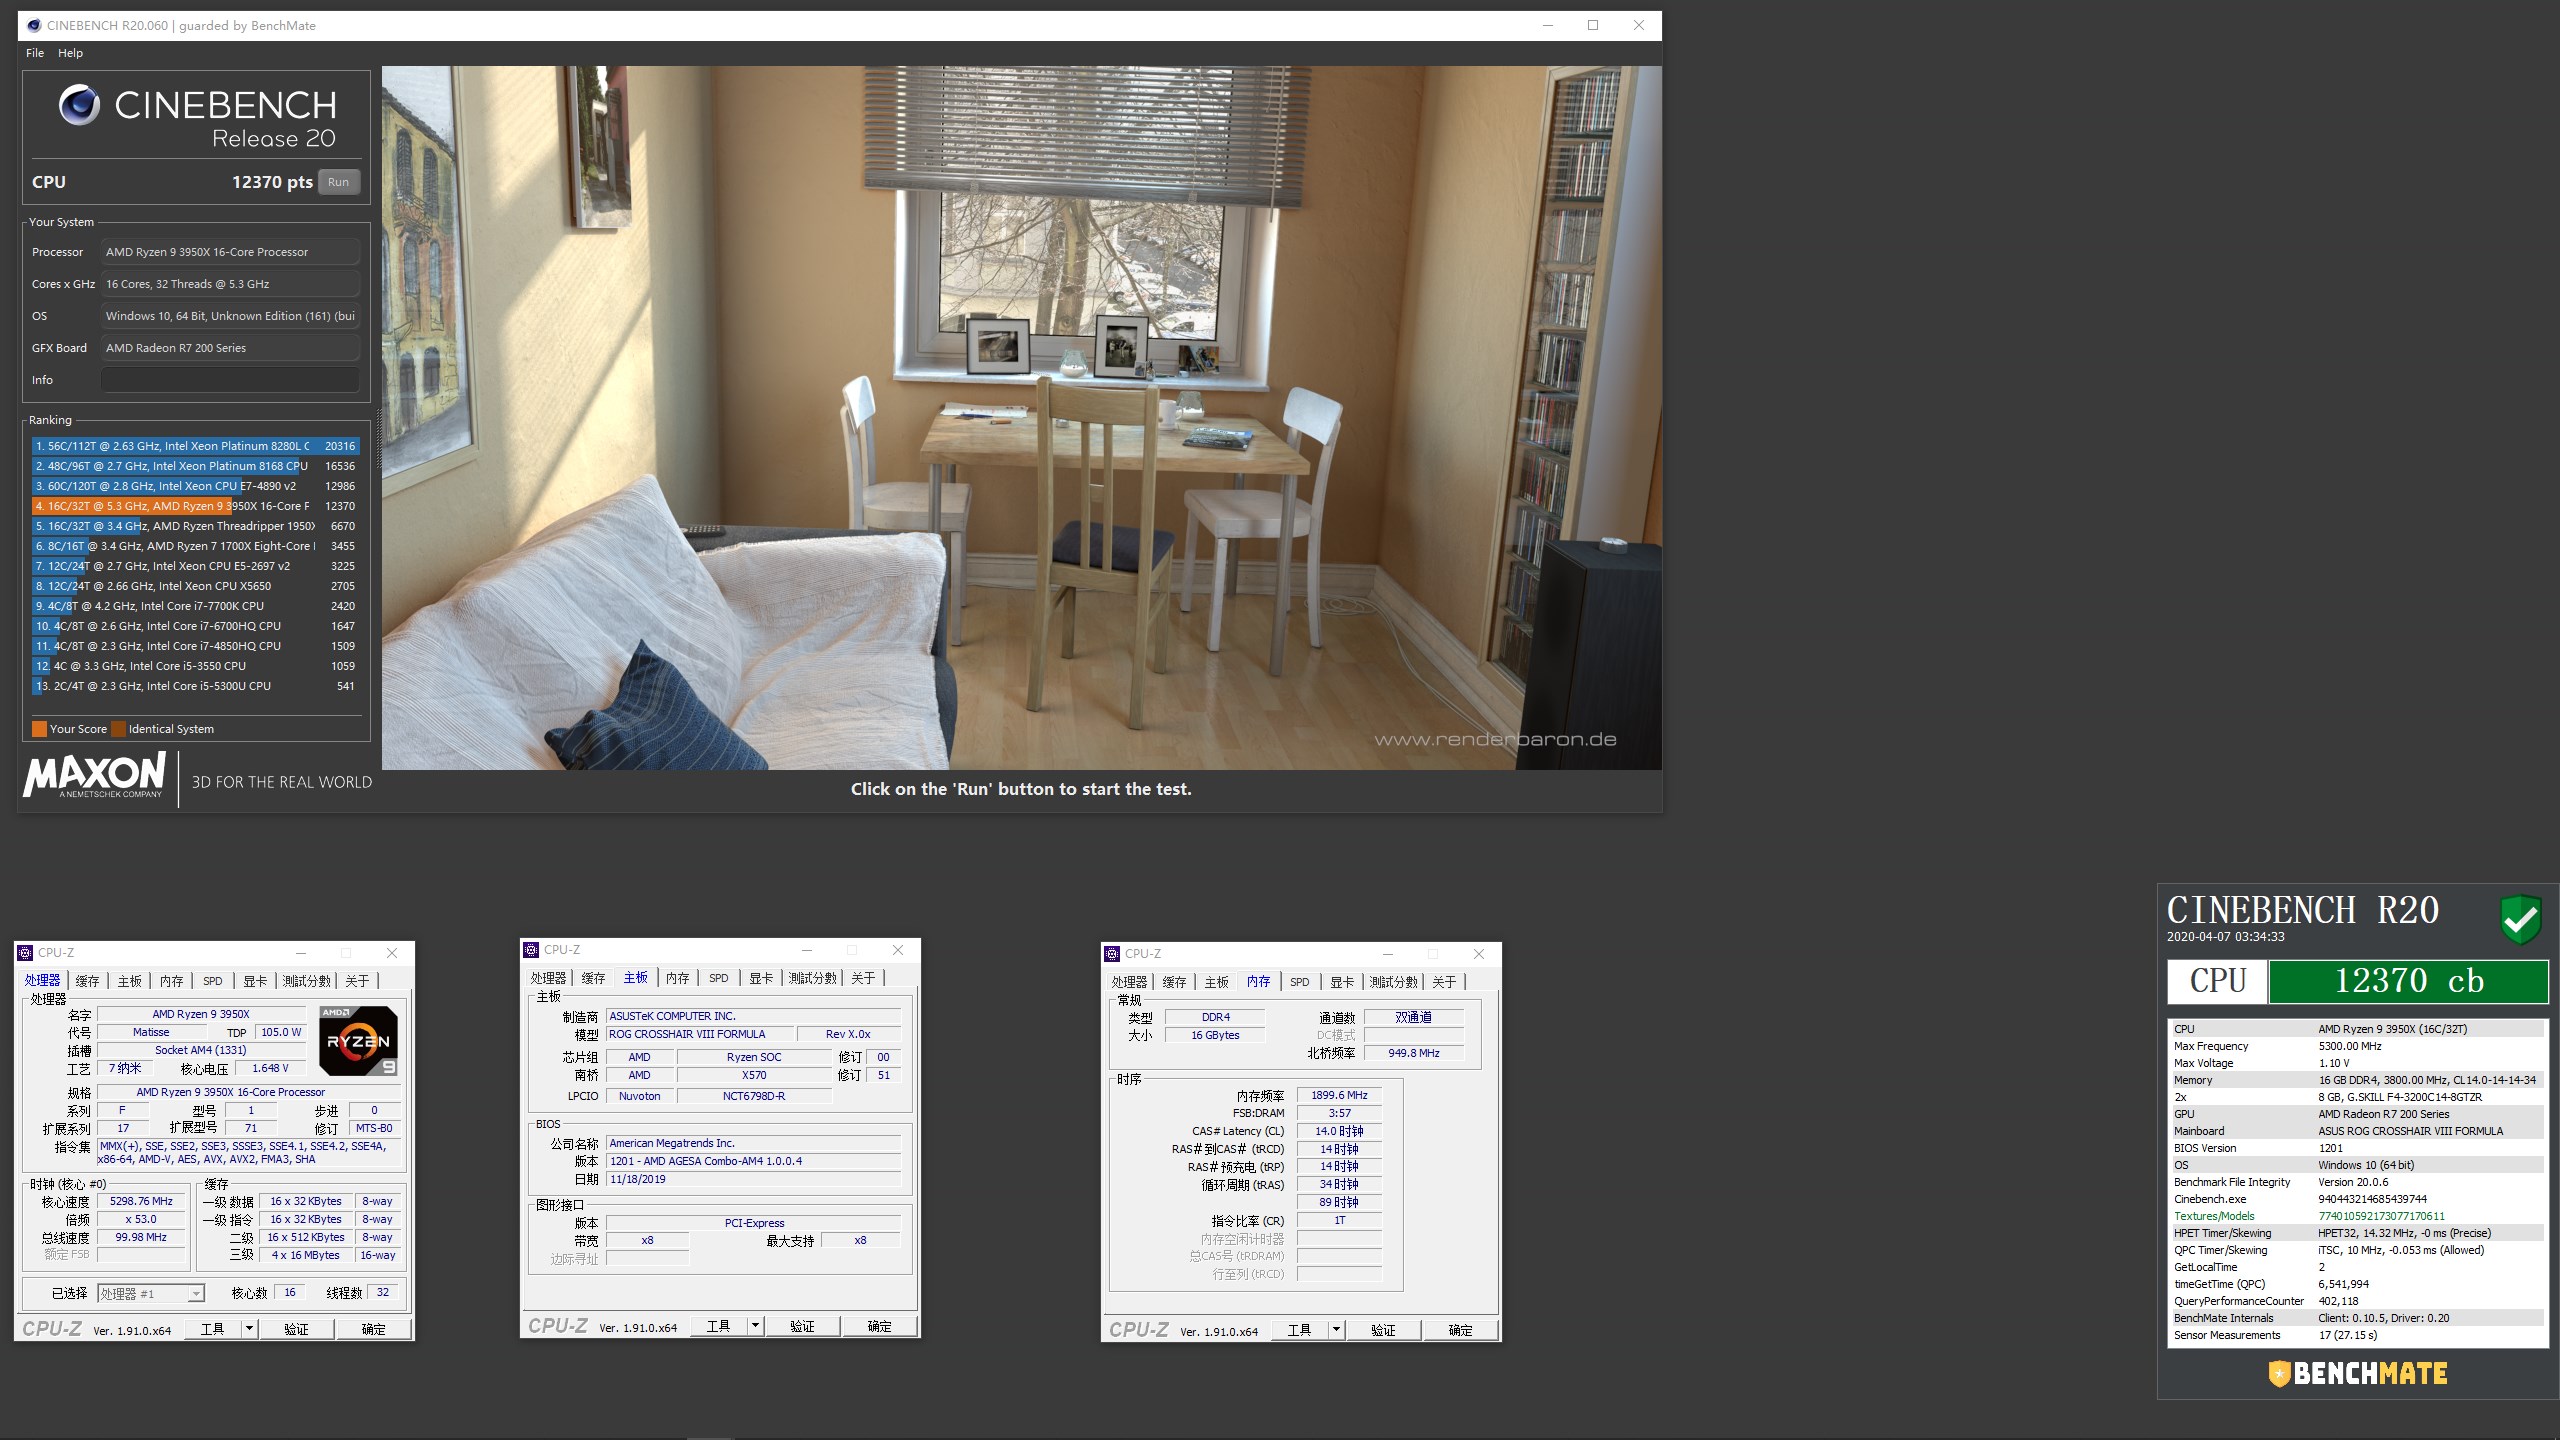Click 确定 button in memory CPU-Z window
The width and height of the screenshot is (2560, 1440).
click(x=1460, y=1330)
